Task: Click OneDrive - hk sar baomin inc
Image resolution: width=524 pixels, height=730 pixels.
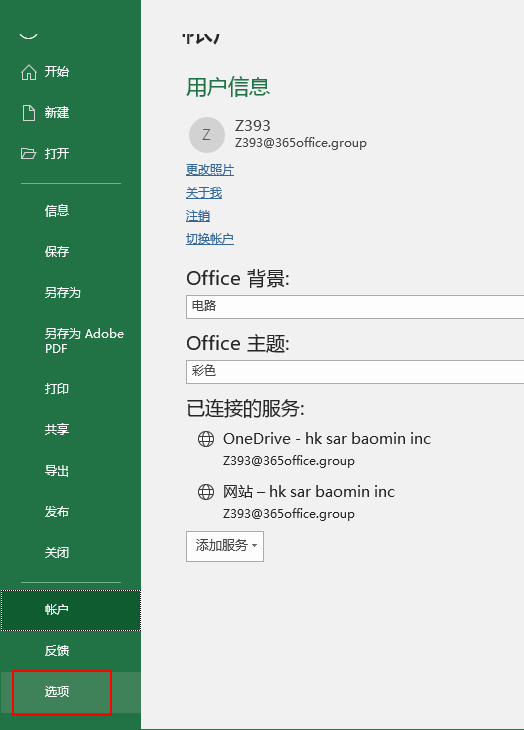Action: (x=327, y=439)
